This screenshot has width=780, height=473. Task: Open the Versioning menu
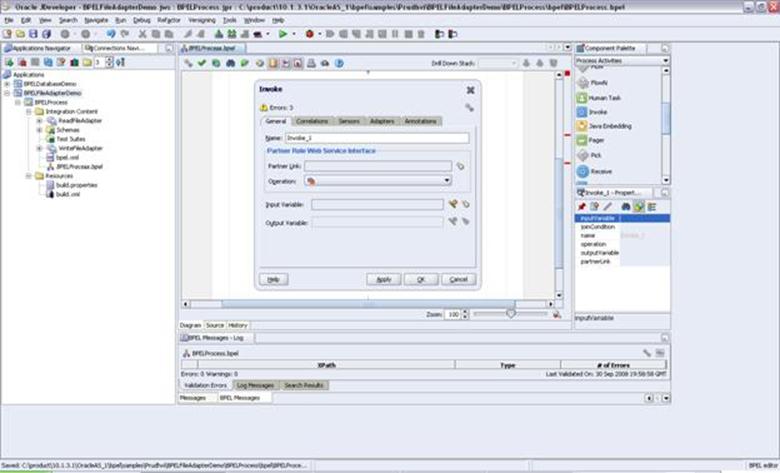click(201, 20)
